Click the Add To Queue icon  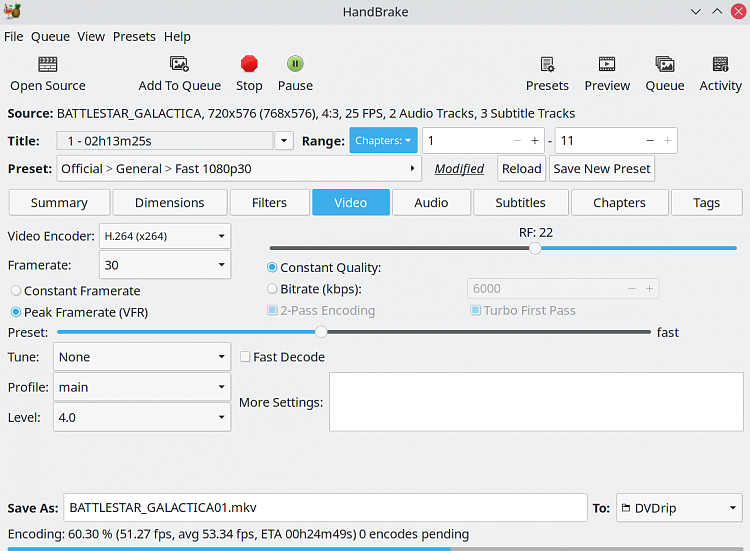click(179, 64)
